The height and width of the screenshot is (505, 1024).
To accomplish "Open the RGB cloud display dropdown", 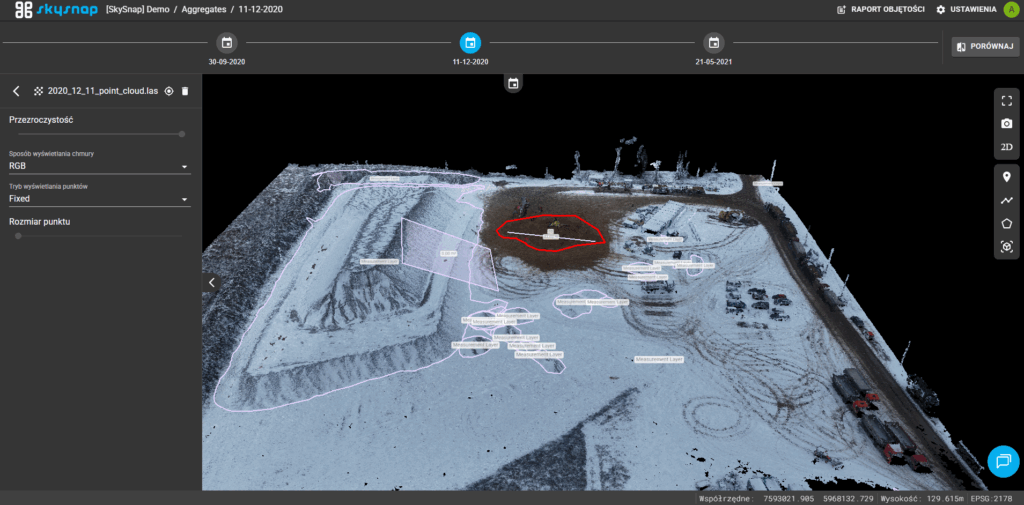I will coord(100,166).
